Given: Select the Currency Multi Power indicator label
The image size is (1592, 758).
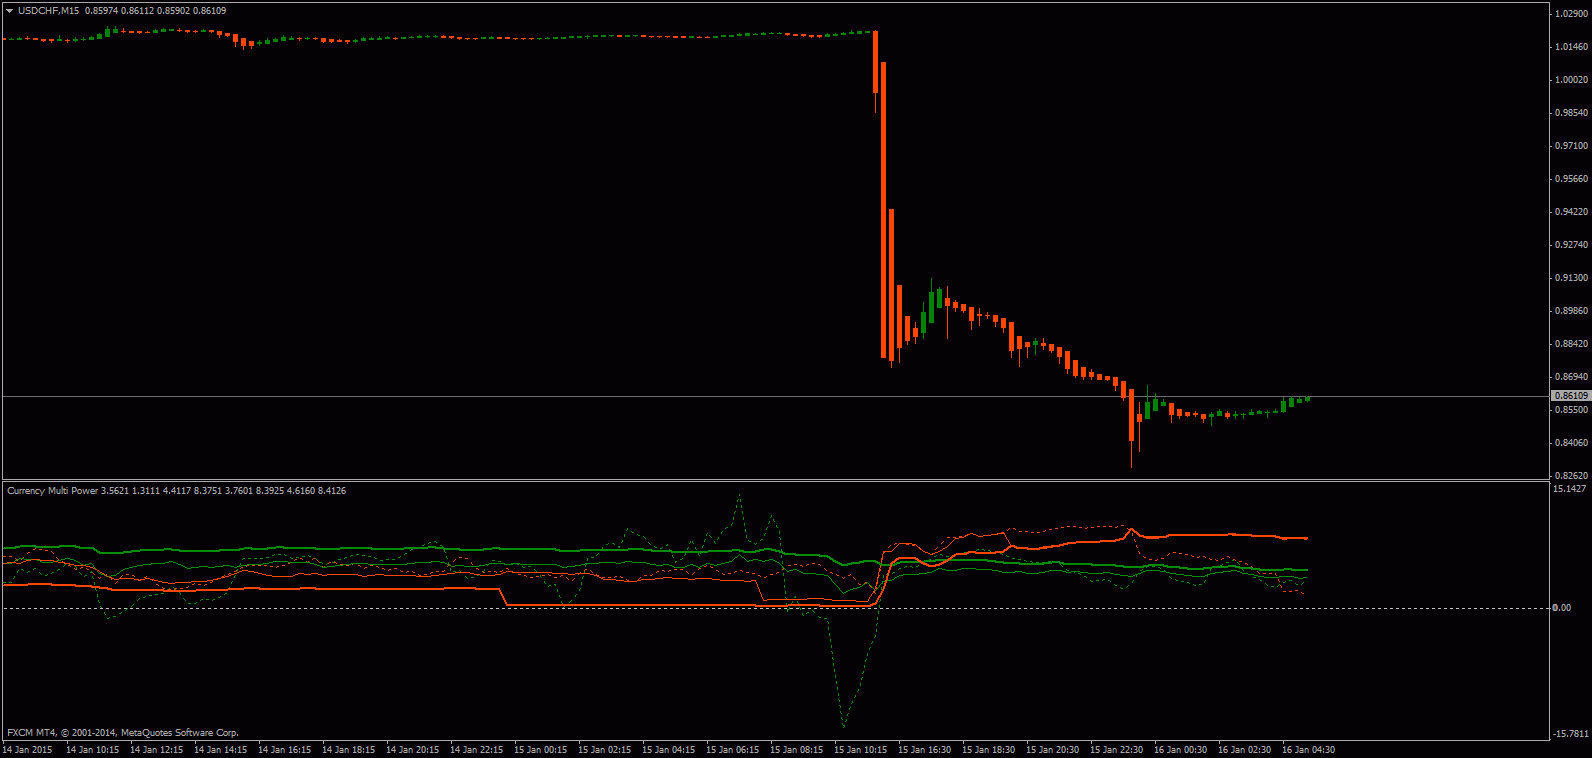Looking at the screenshot, I should point(53,491).
